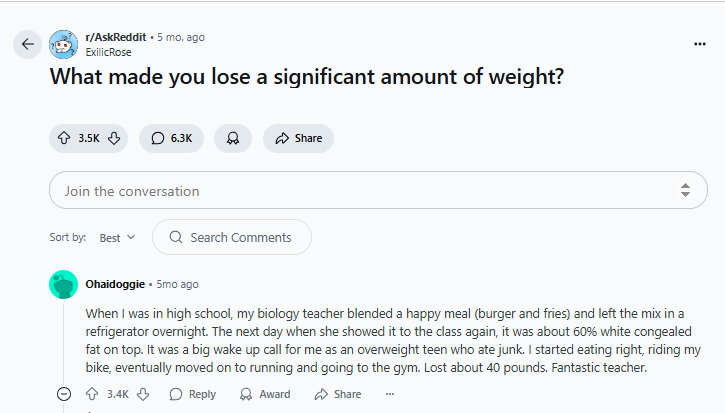Screen dimensions: 725x413
Task: Downvote Ohaidoggie's comment
Action: tap(143, 394)
